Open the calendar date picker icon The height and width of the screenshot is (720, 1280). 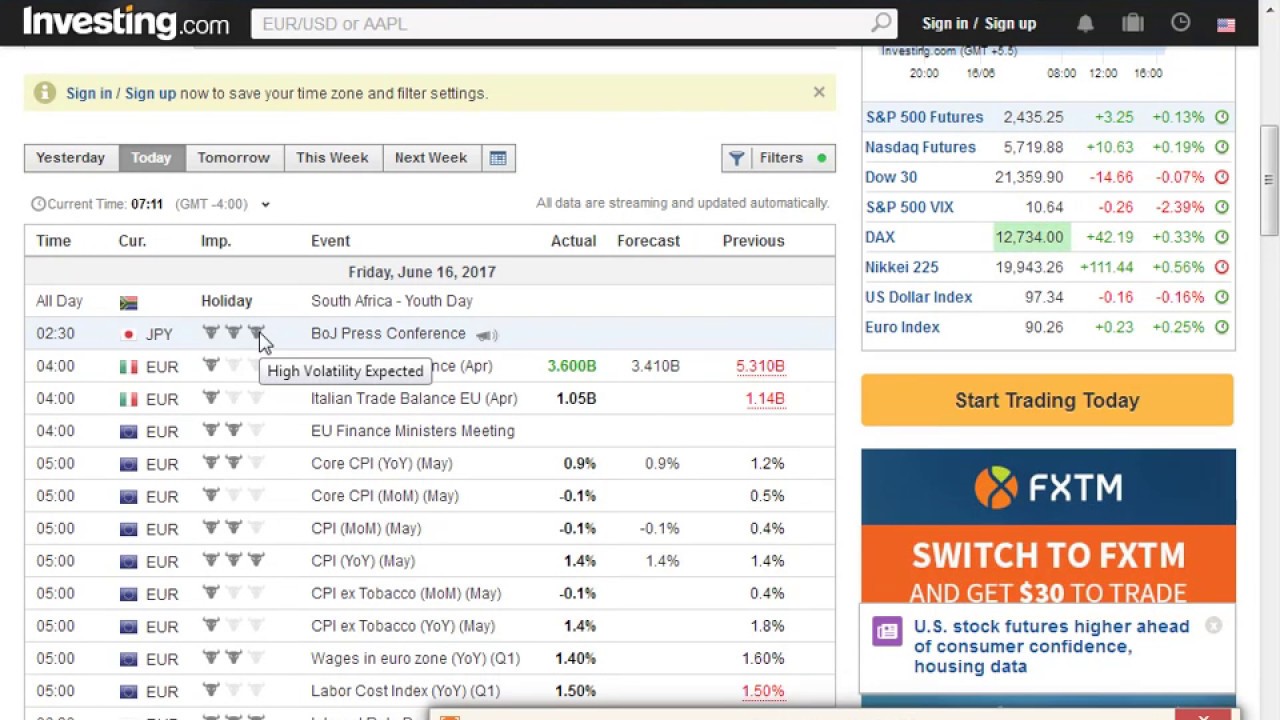[x=498, y=158]
